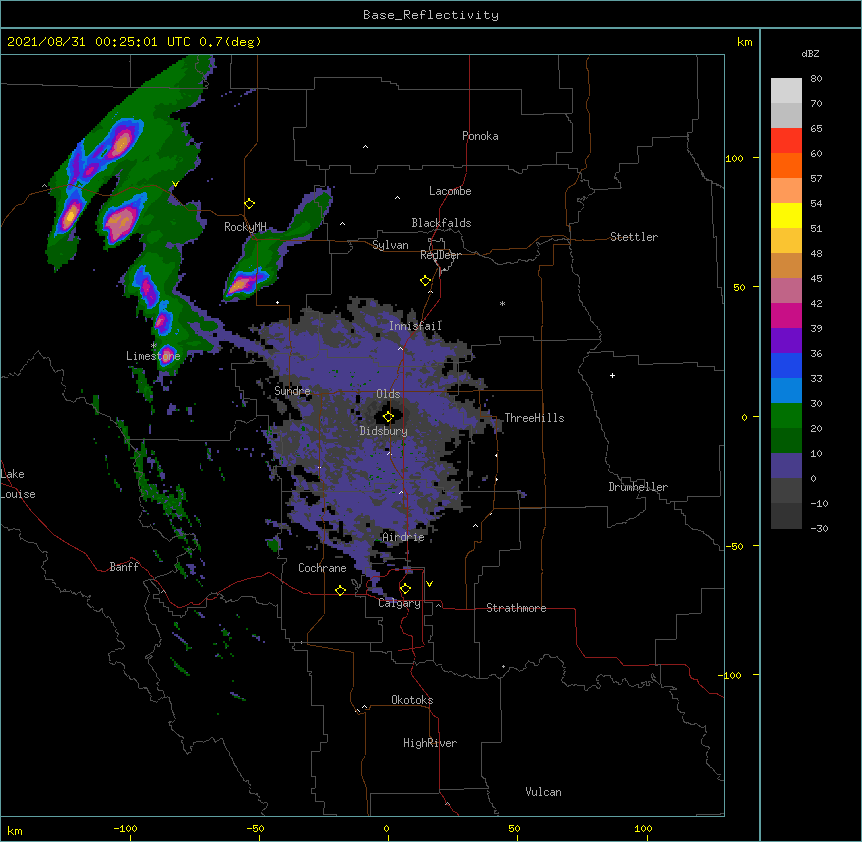Click the Stettler city label
The image size is (862, 842).
point(634,237)
